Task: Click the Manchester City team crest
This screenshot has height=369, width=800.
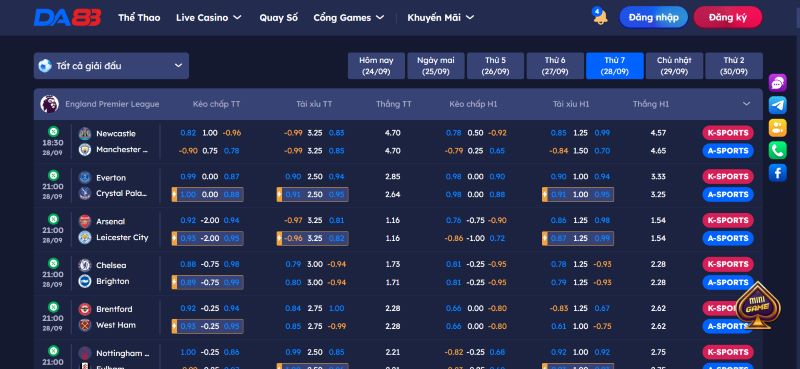Action: coord(85,150)
